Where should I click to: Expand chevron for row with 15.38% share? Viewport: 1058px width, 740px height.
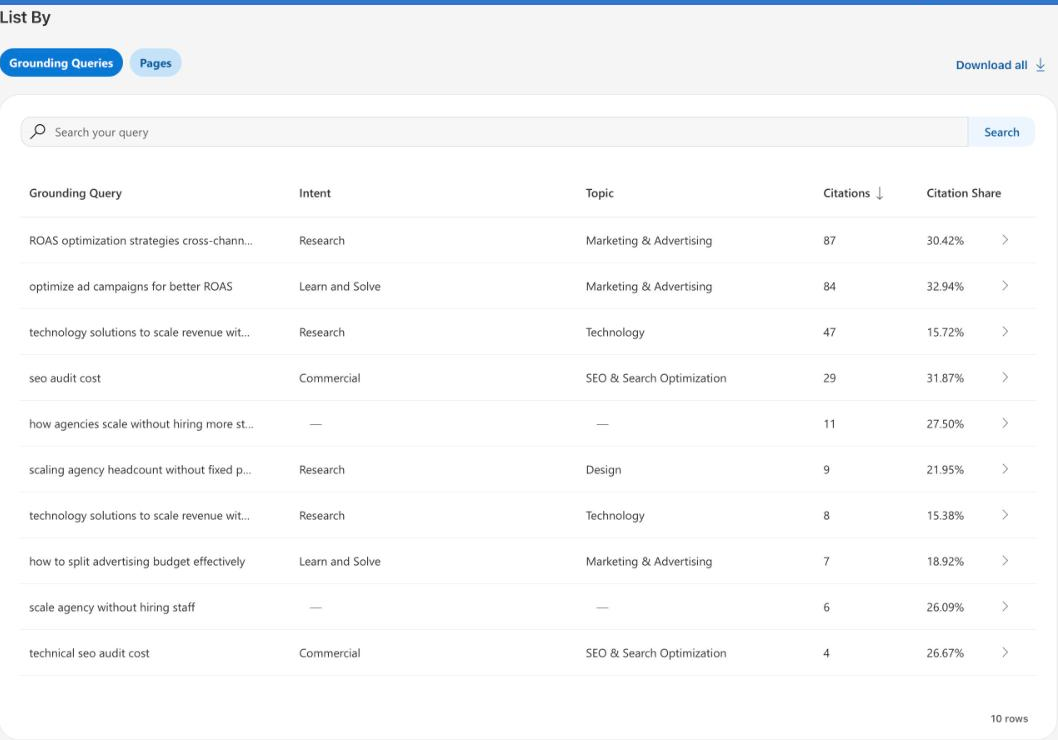coord(1005,515)
